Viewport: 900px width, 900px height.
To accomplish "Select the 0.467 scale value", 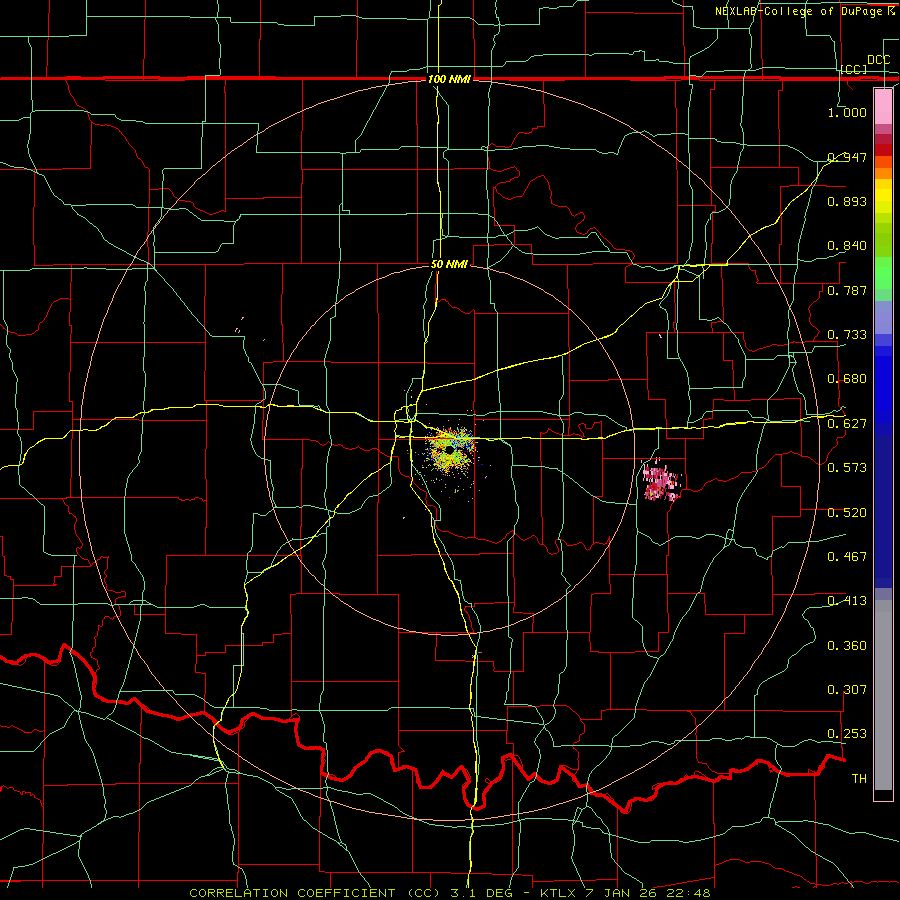I will point(847,557).
